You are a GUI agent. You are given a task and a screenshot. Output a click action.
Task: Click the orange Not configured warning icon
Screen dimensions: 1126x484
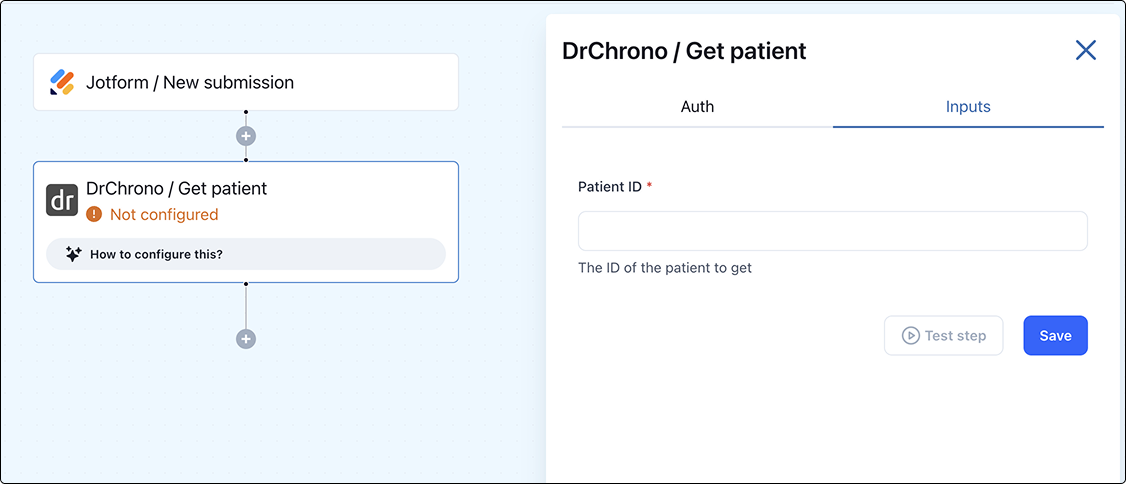(94, 214)
